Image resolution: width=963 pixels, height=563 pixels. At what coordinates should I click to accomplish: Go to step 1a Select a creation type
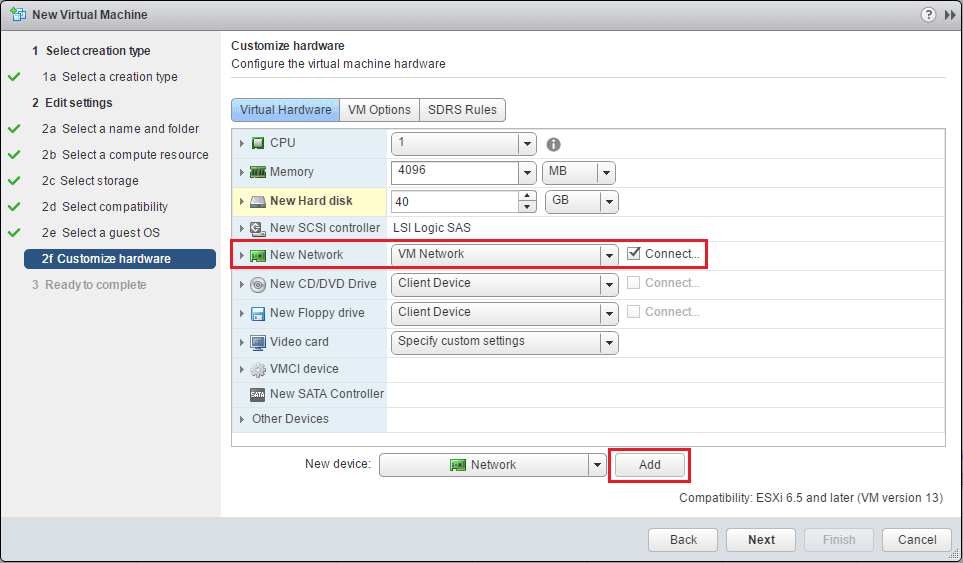(x=110, y=77)
